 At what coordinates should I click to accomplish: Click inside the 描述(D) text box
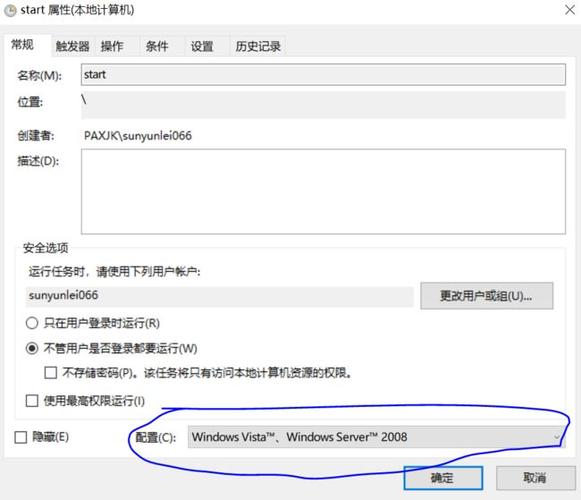coord(323,191)
